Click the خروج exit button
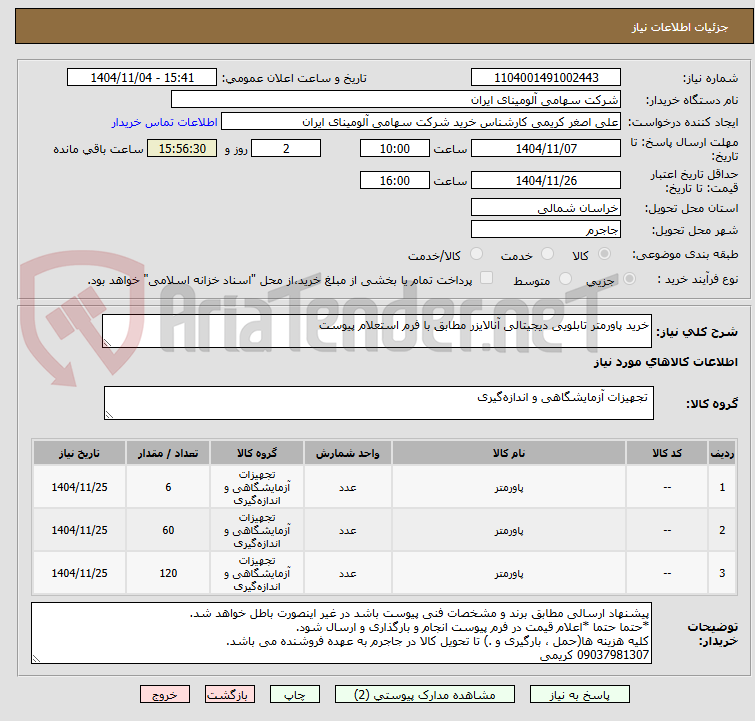This screenshot has height=721, width=755. click(165, 695)
